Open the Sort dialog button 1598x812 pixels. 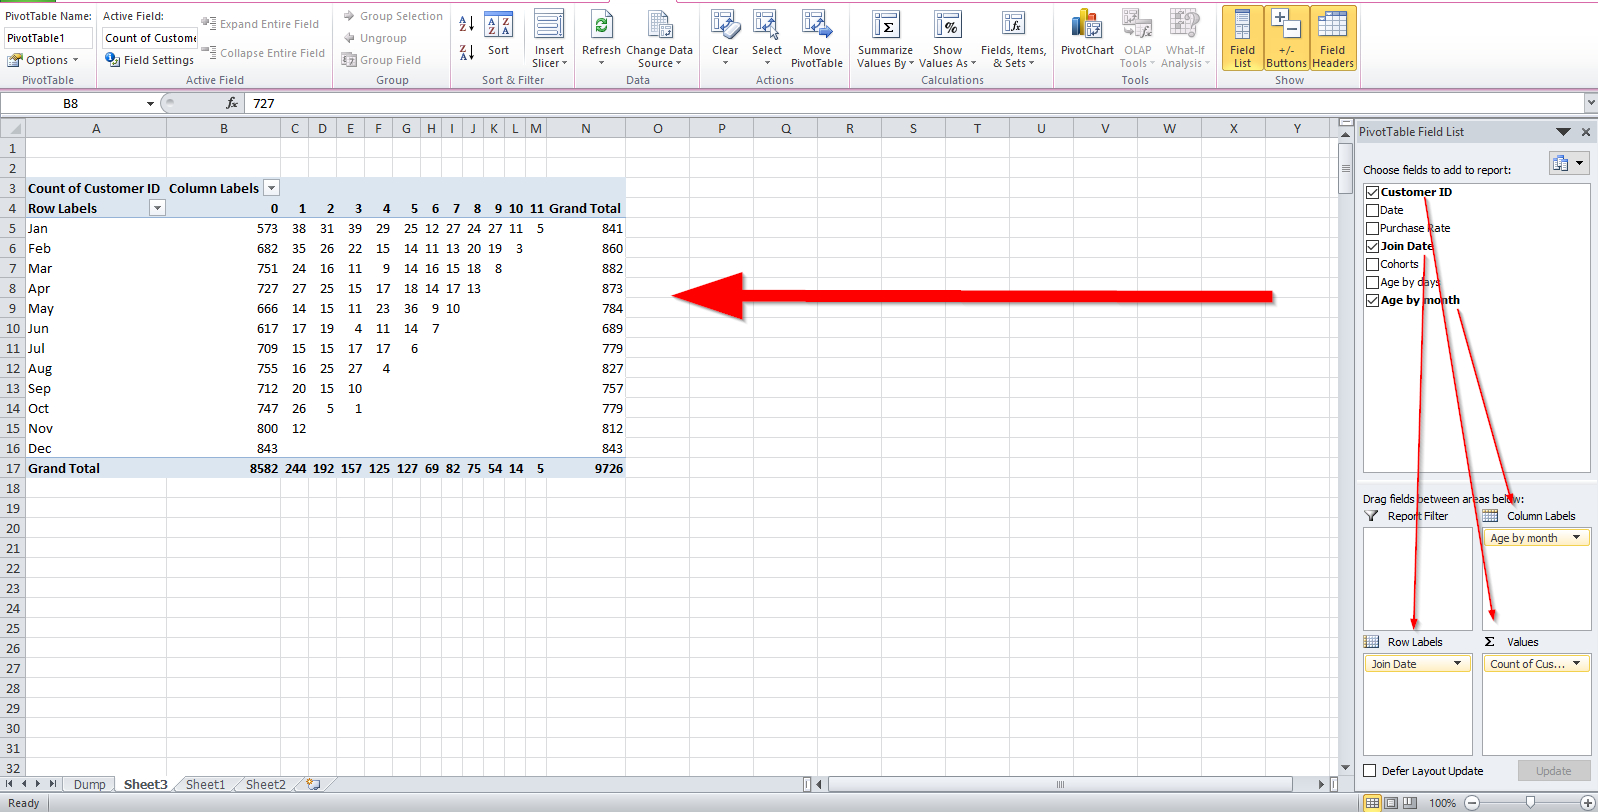(498, 33)
